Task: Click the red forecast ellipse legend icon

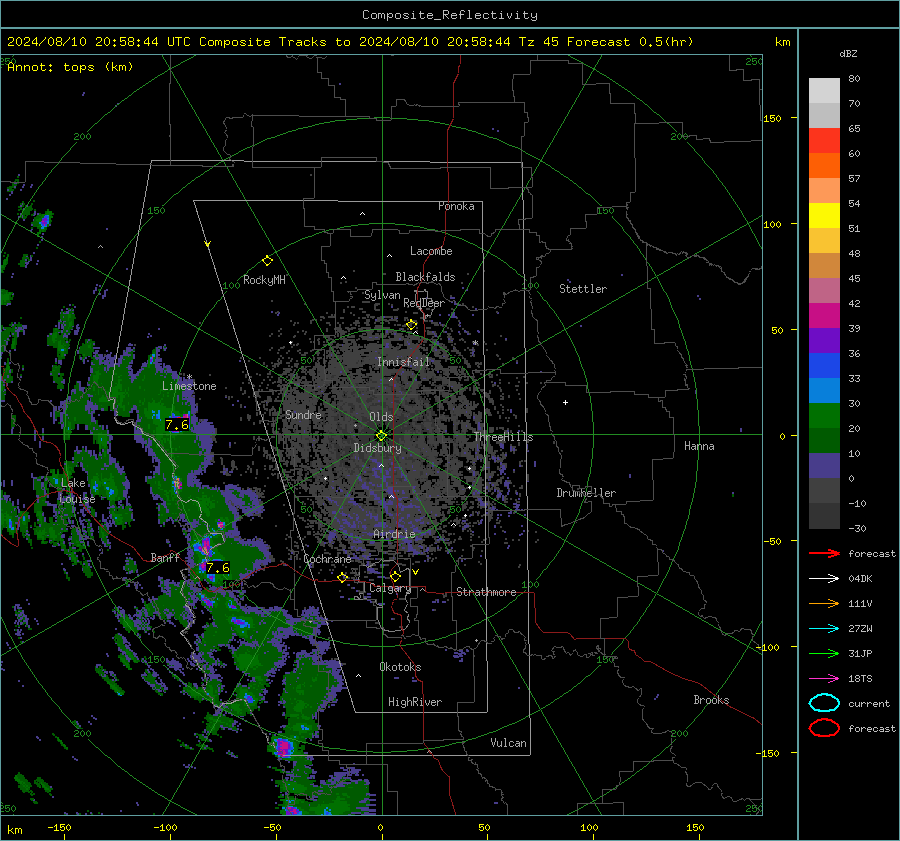Action: pos(824,728)
